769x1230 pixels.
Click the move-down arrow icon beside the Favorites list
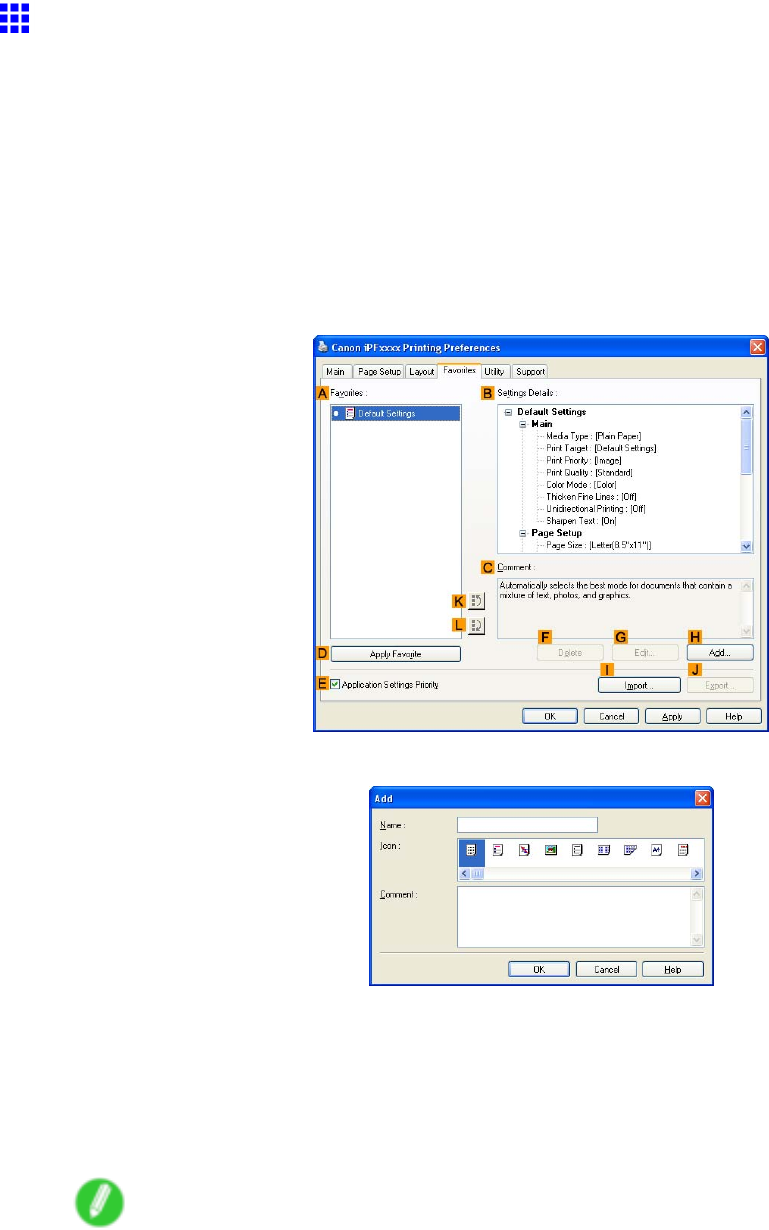click(x=478, y=625)
